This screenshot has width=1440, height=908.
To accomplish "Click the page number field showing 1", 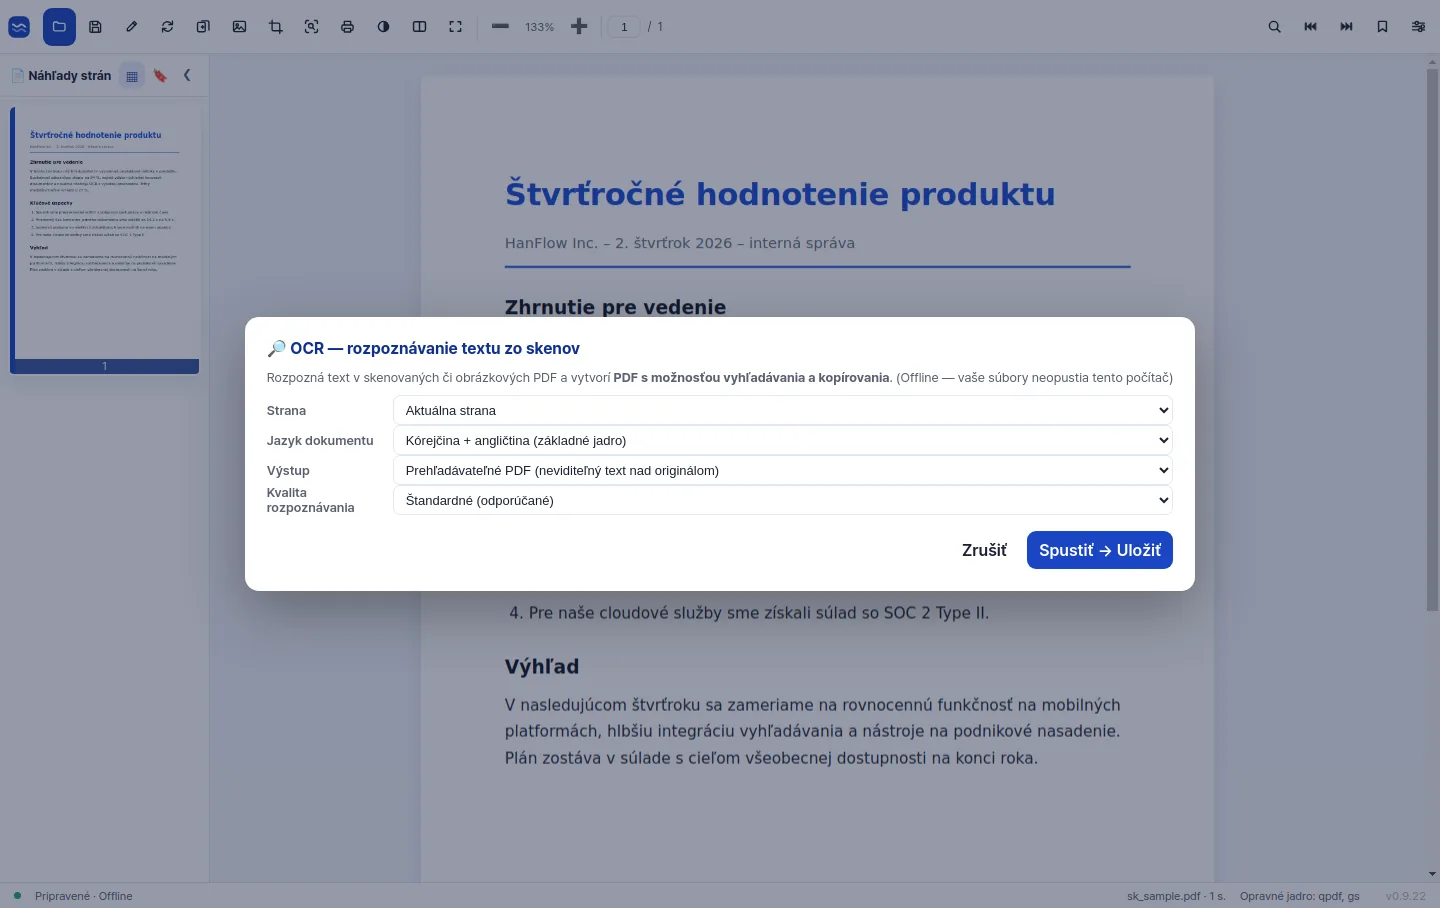I will [624, 27].
